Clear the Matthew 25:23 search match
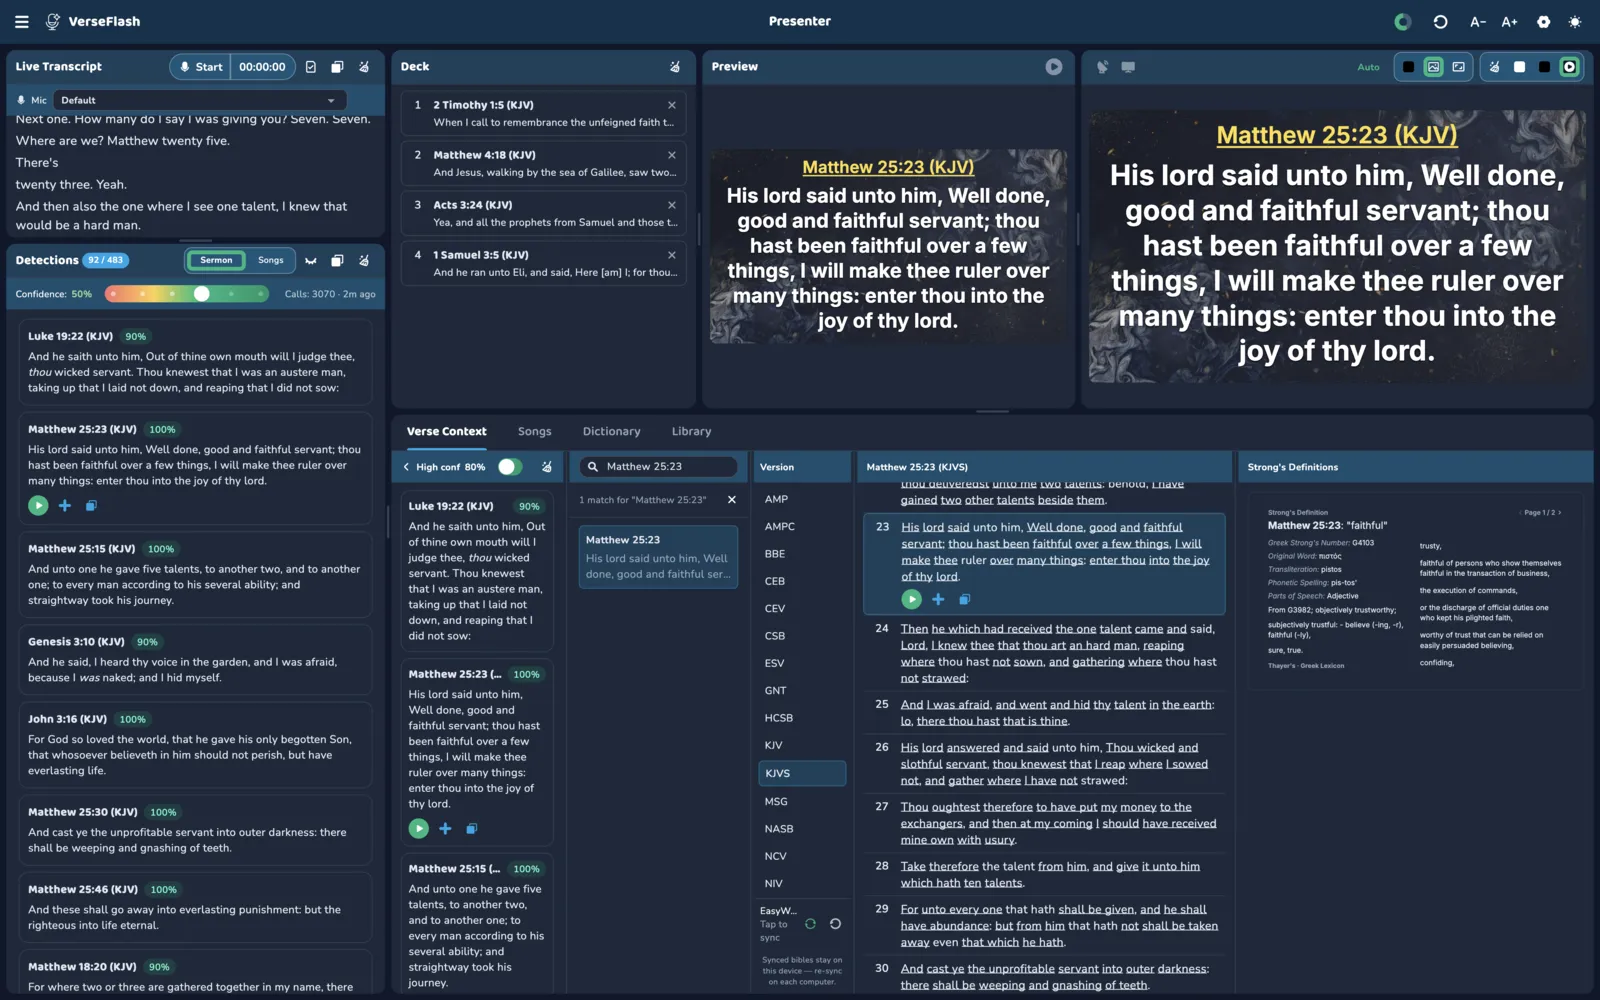The height and width of the screenshot is (1000, 1600). (731, 500)
